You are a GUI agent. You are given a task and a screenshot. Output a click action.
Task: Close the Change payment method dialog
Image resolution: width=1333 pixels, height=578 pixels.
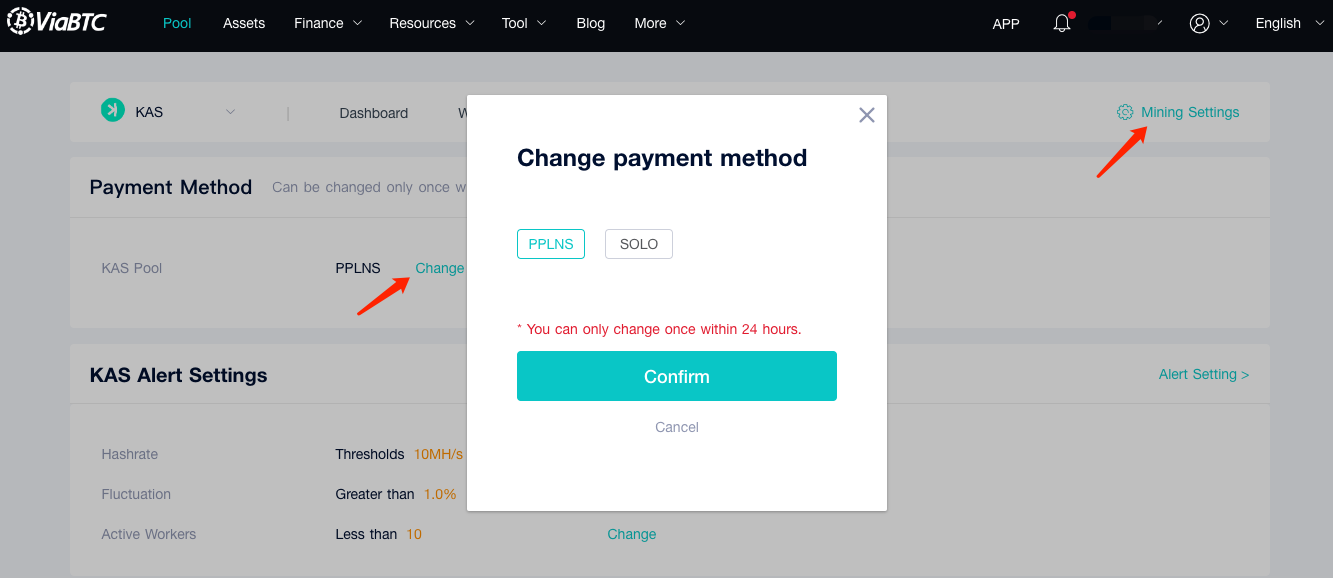click(867, 115)
